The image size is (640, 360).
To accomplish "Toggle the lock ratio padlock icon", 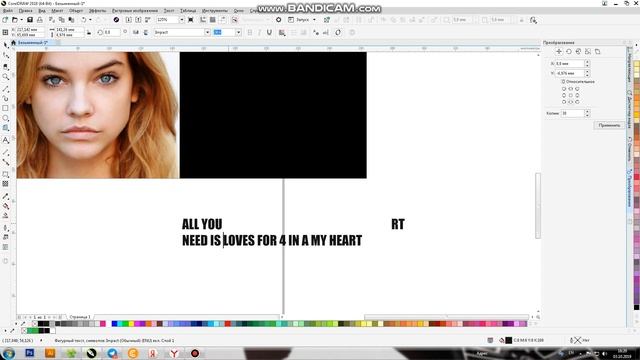I will [x=89, y=32].
